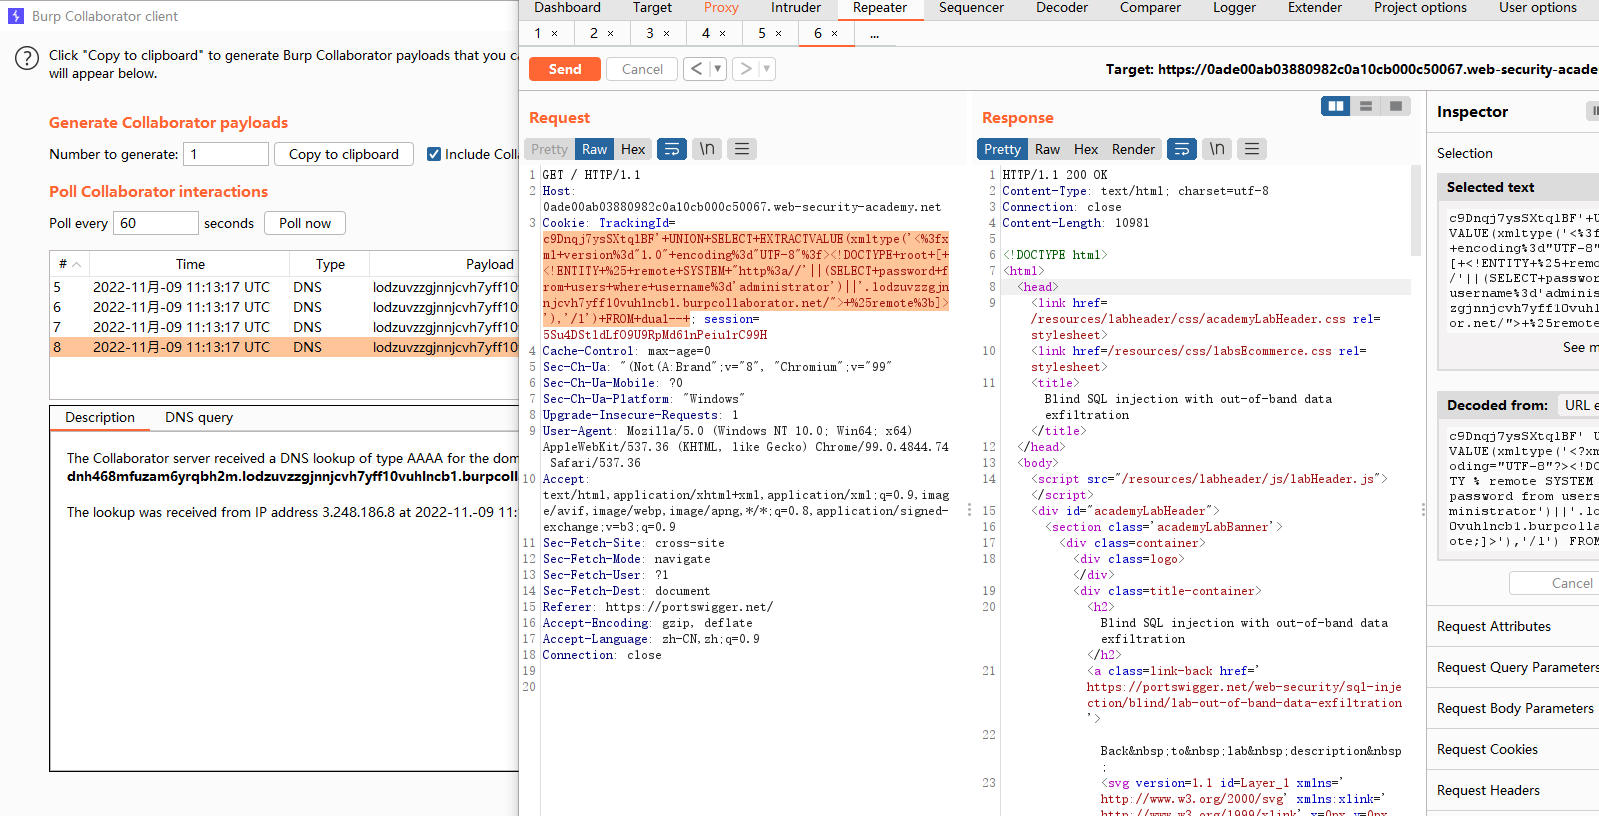The width and height of the screenshot is (1599, 816).
Task: Open the Project options tab
Action: [x=1420, y=8]
